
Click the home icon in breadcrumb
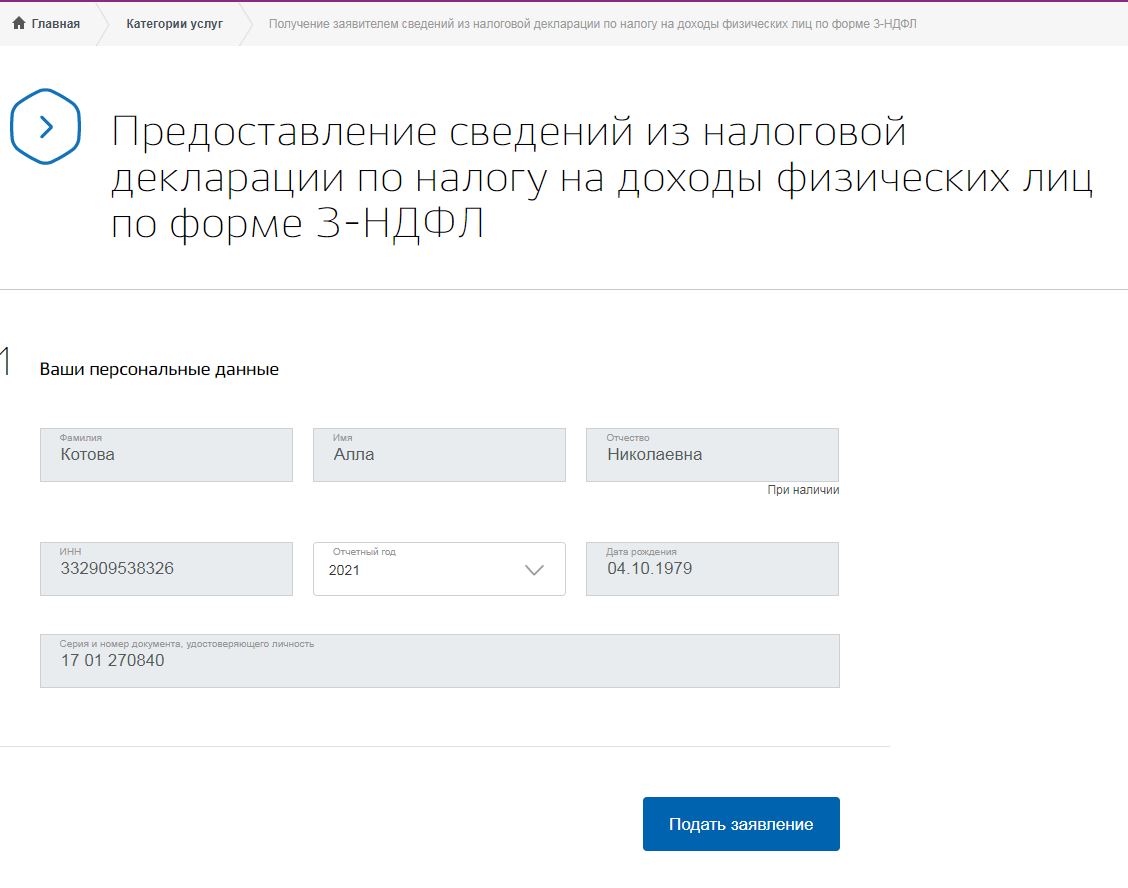(19, 23)
